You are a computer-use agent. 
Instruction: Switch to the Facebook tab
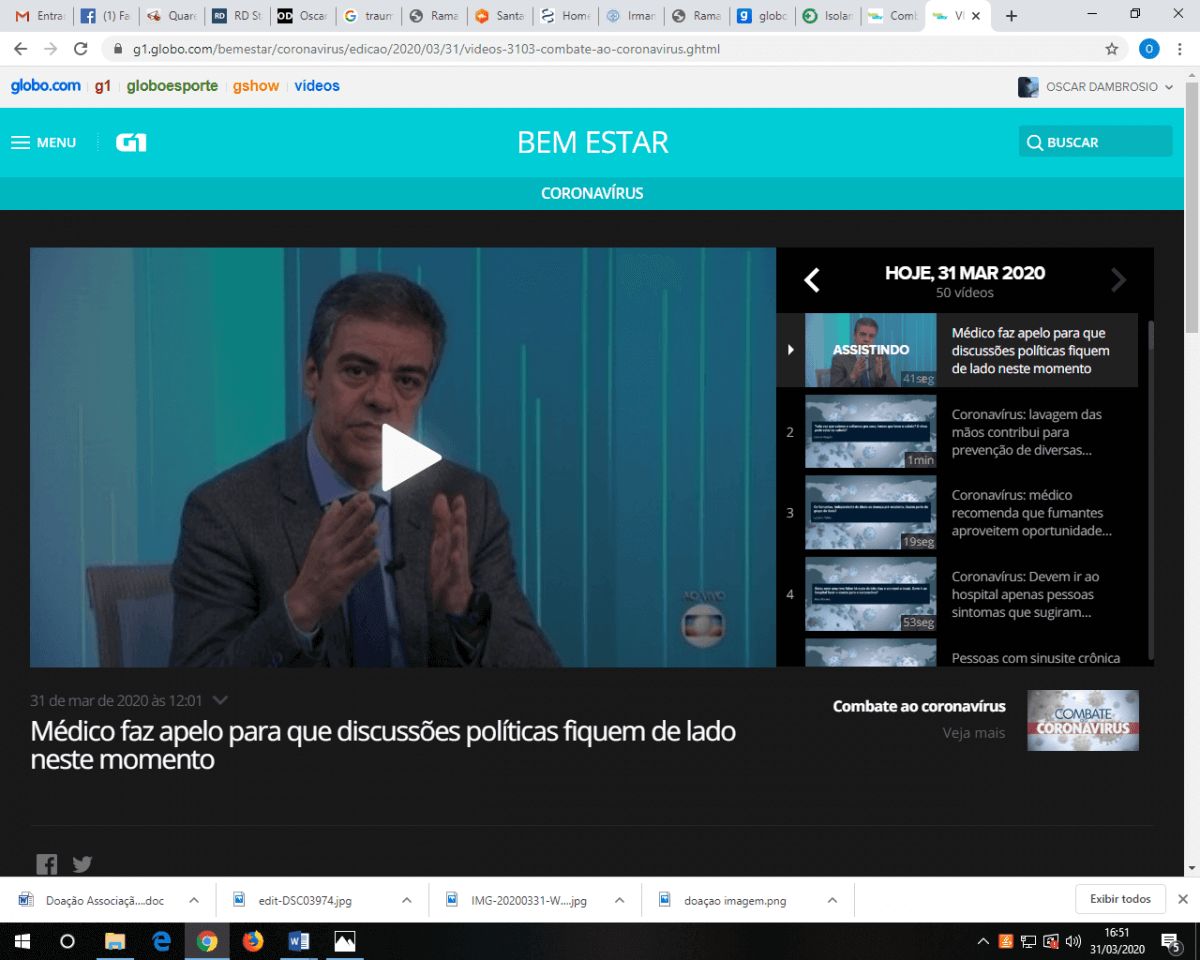[104, 16]
